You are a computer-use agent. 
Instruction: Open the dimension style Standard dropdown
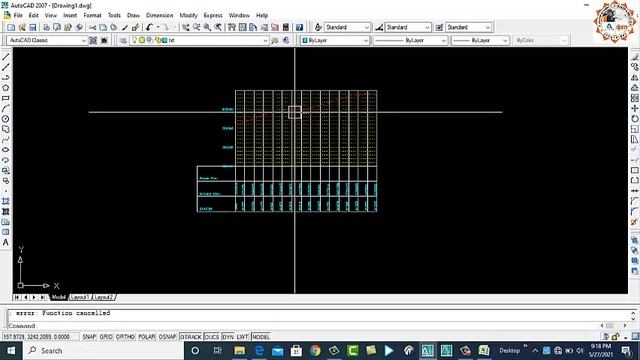[x=408, y=27]
